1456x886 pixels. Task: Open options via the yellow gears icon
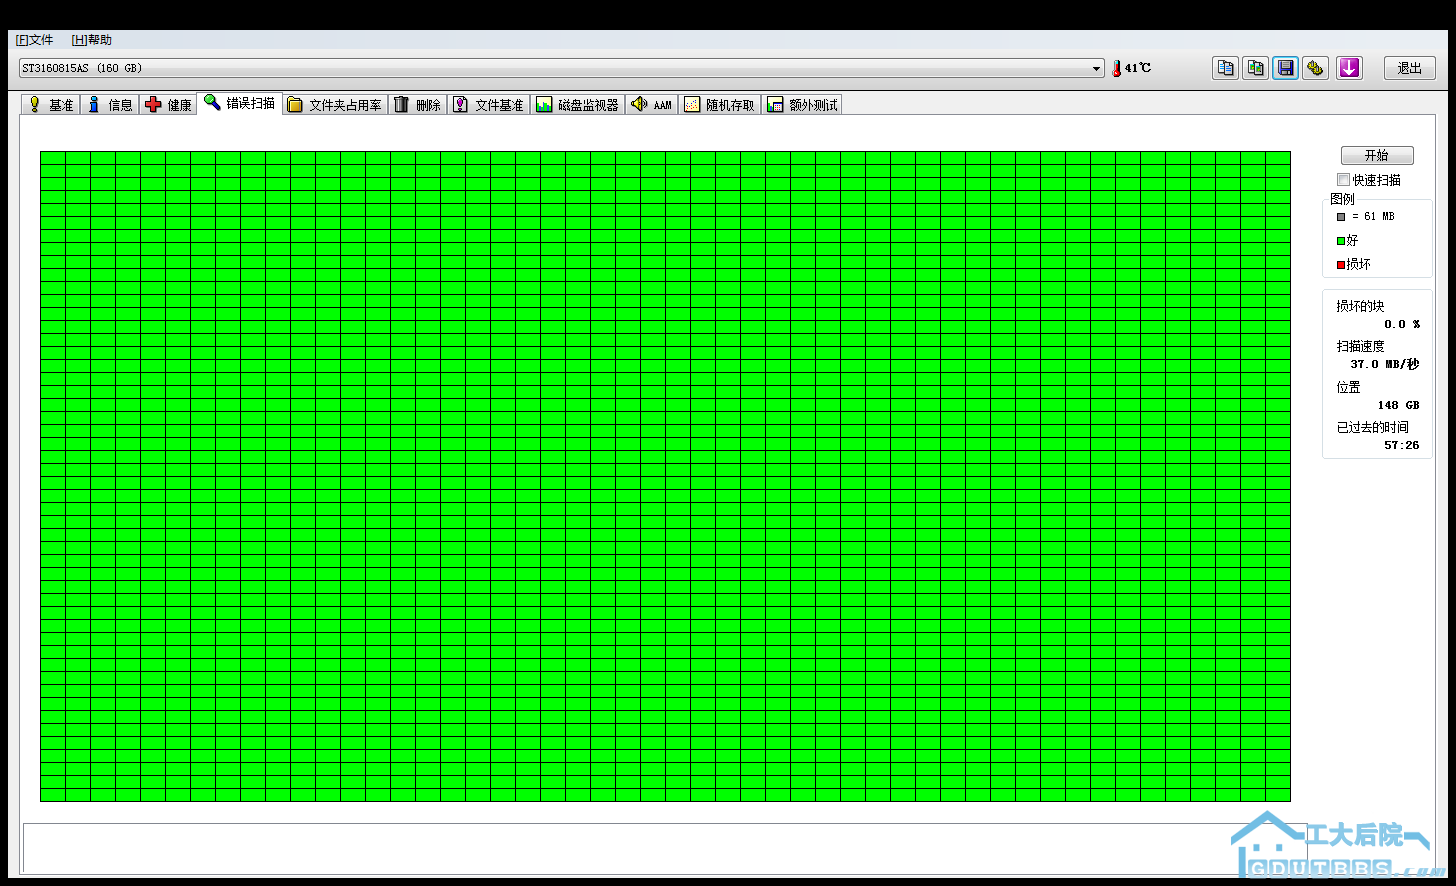(x=1316, y=68)
